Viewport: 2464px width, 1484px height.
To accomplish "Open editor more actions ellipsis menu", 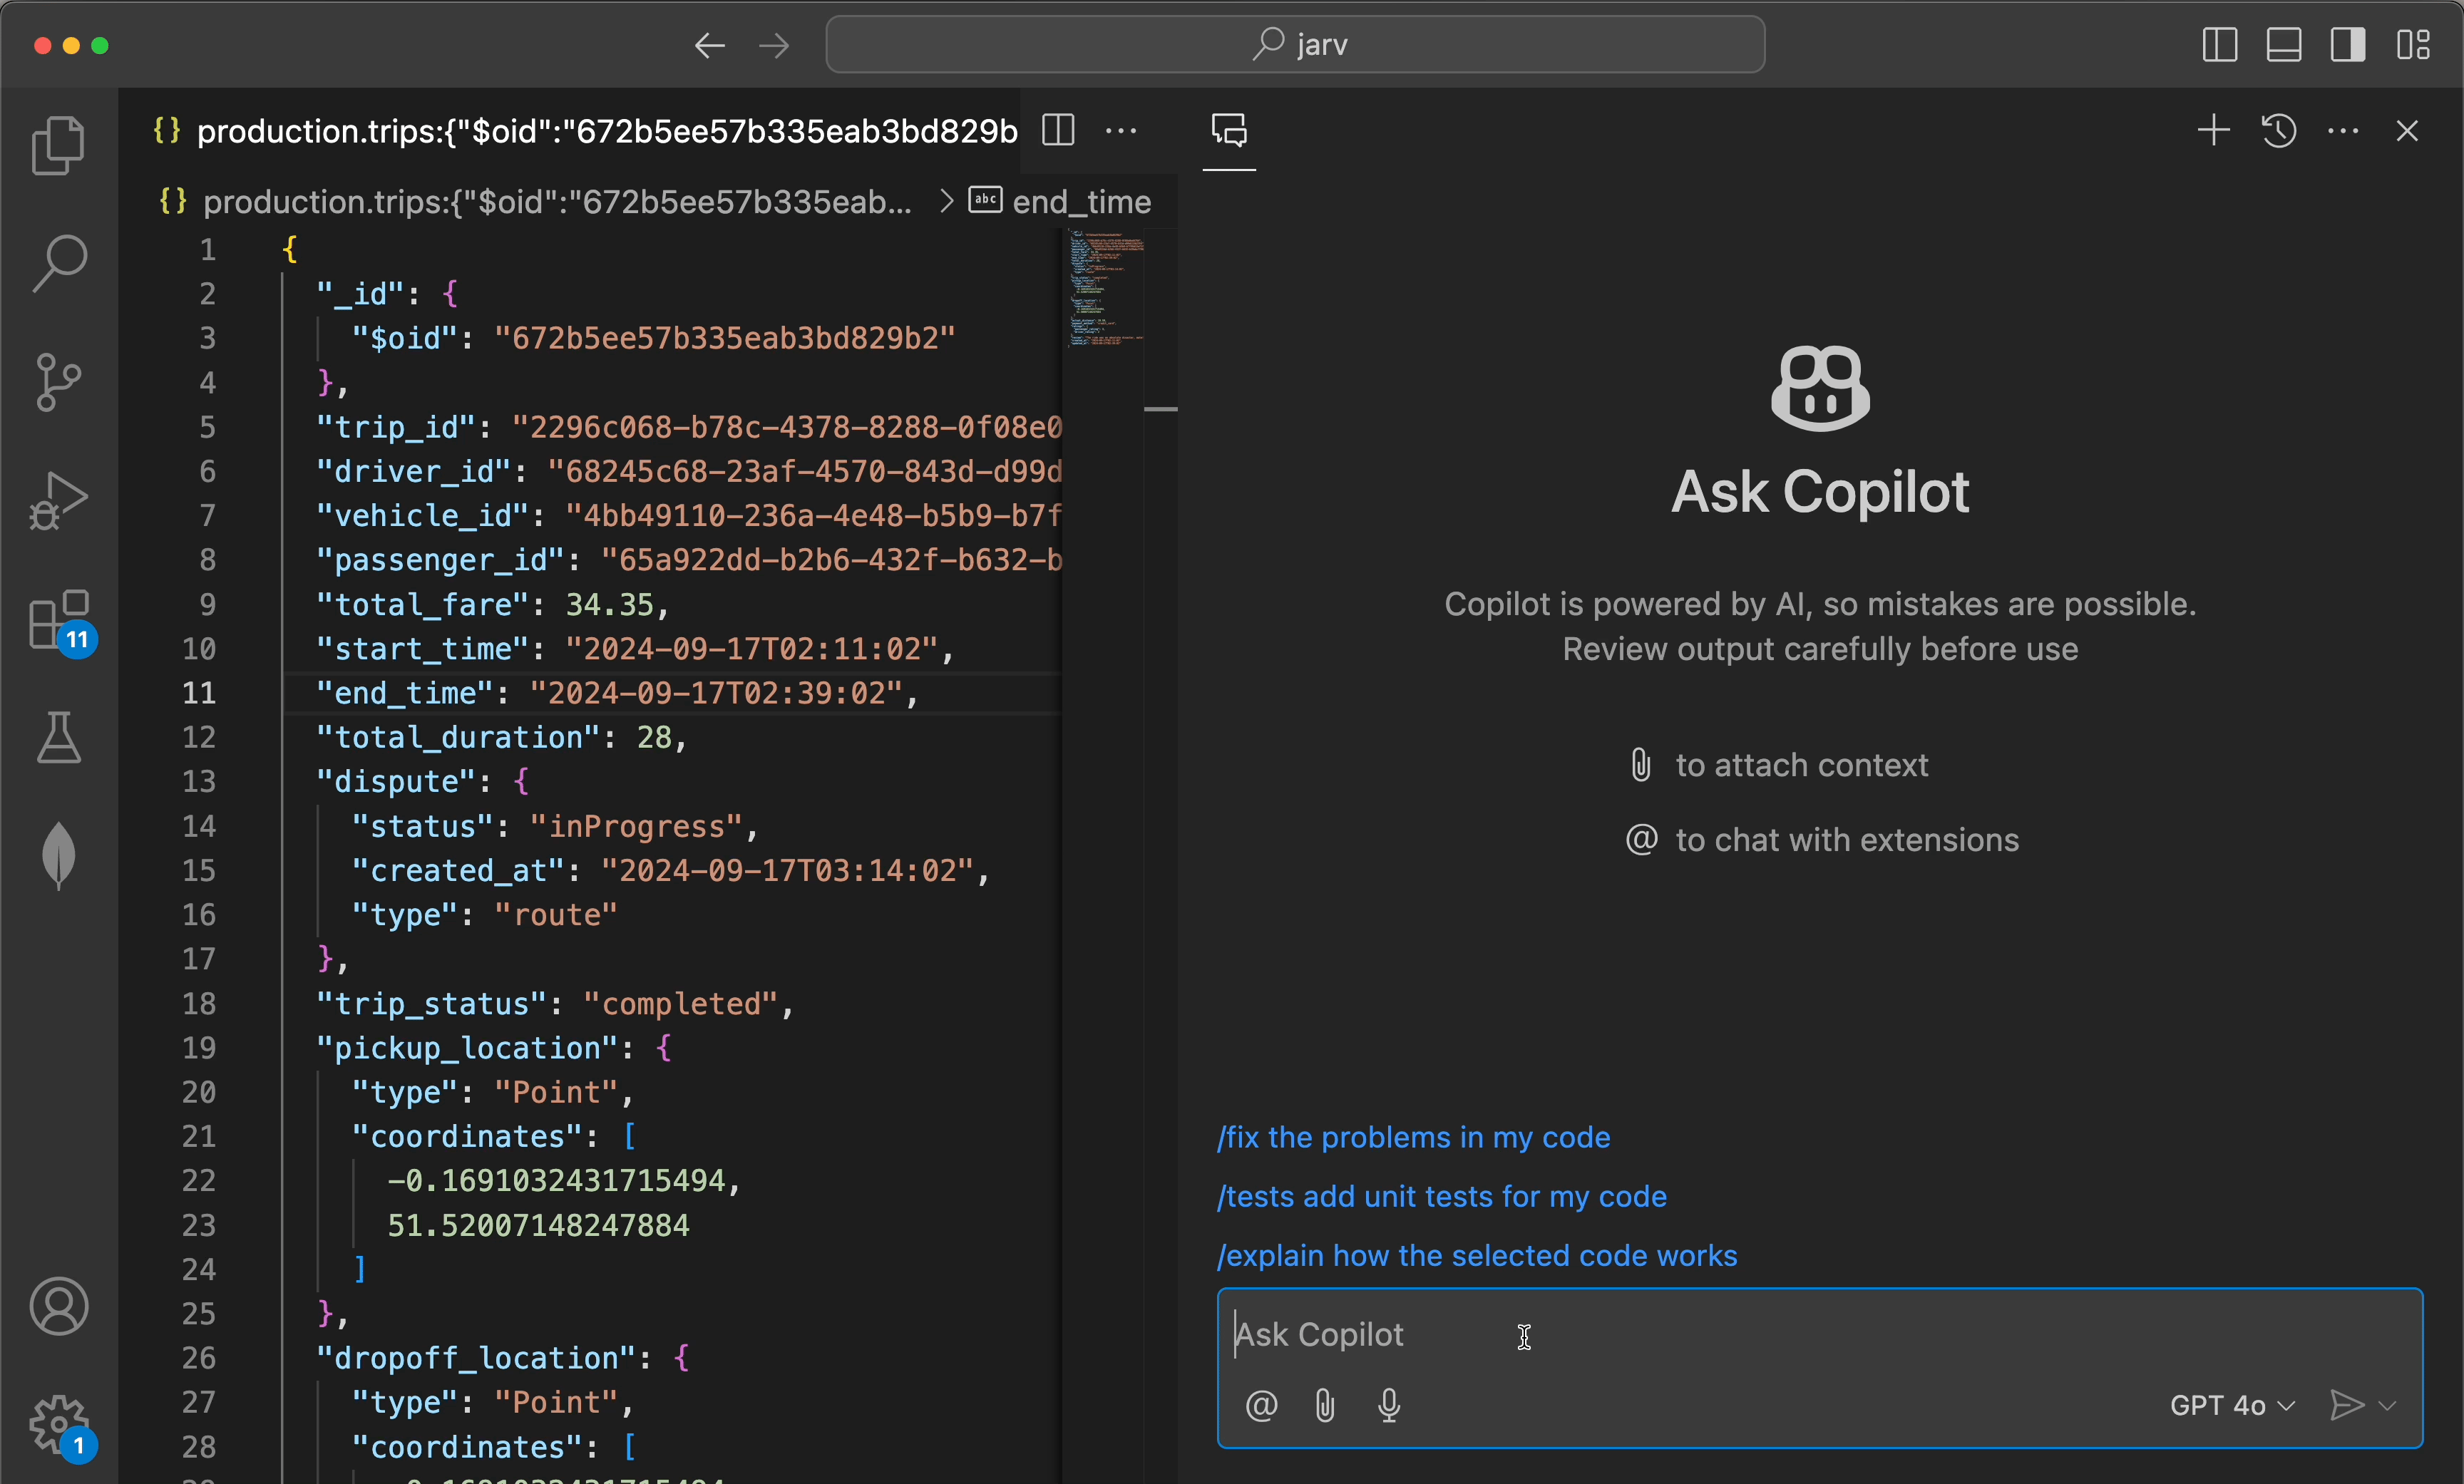I will [x=1121, y=131].
